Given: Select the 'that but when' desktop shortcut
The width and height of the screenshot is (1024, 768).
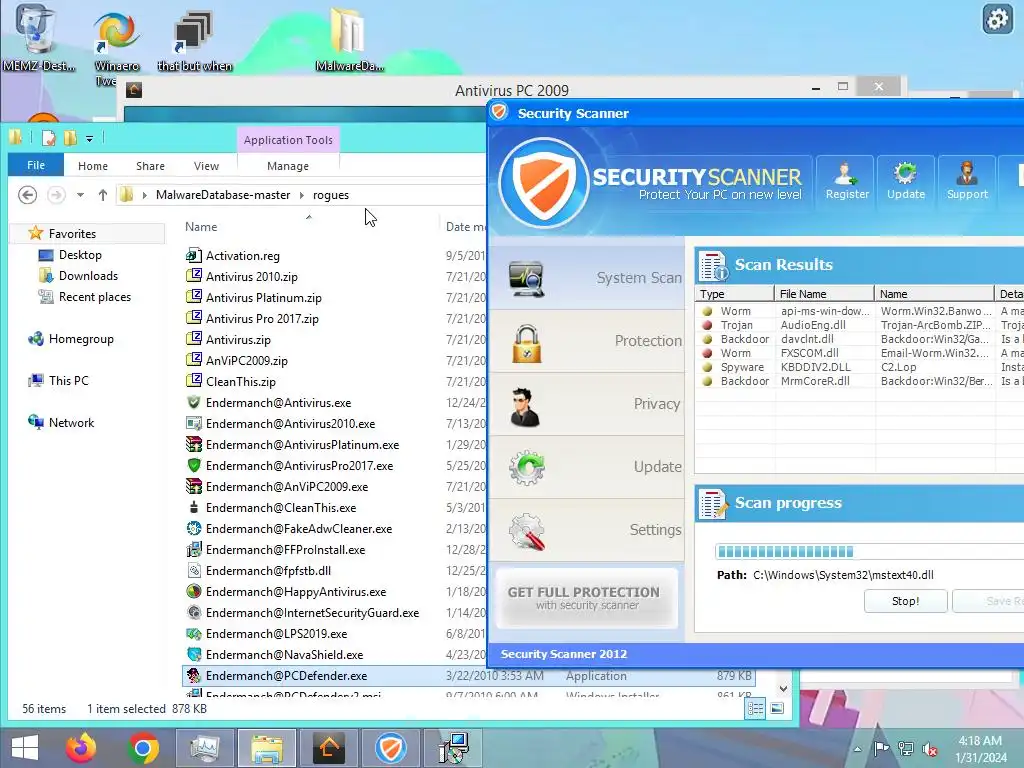Looking at the screenshot, I should point(194,40).
